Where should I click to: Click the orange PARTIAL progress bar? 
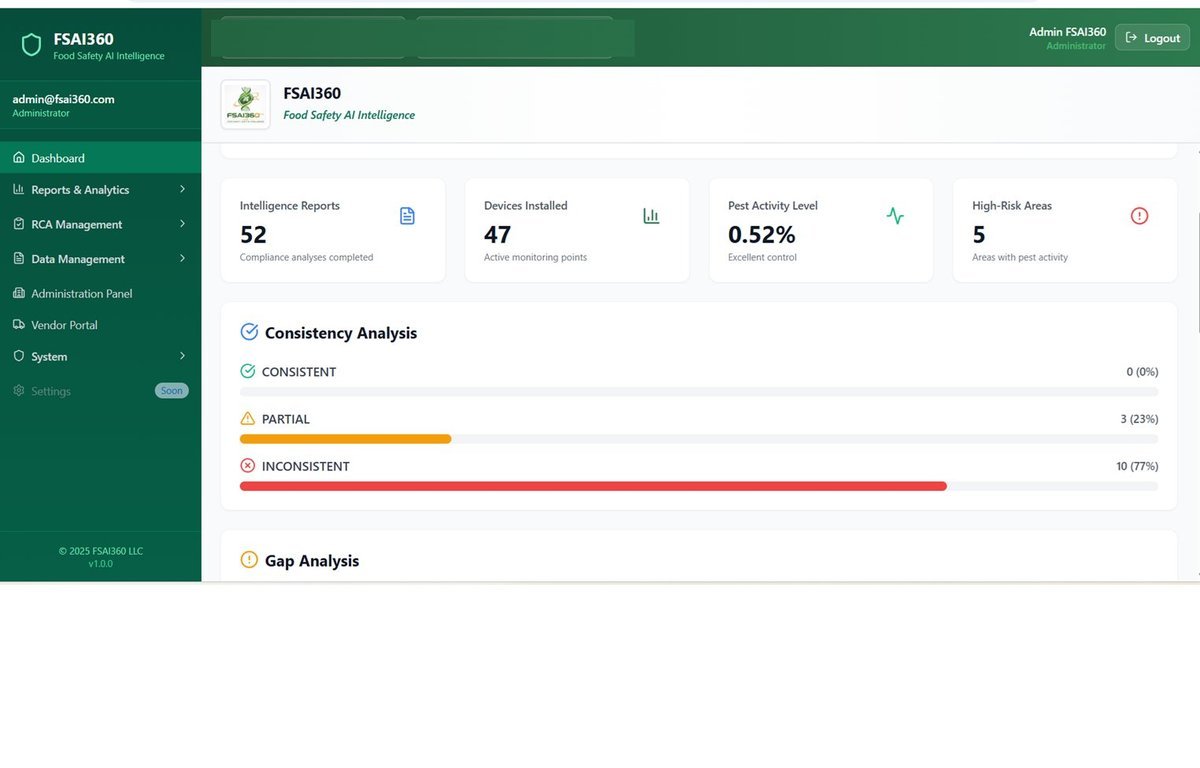345,438
